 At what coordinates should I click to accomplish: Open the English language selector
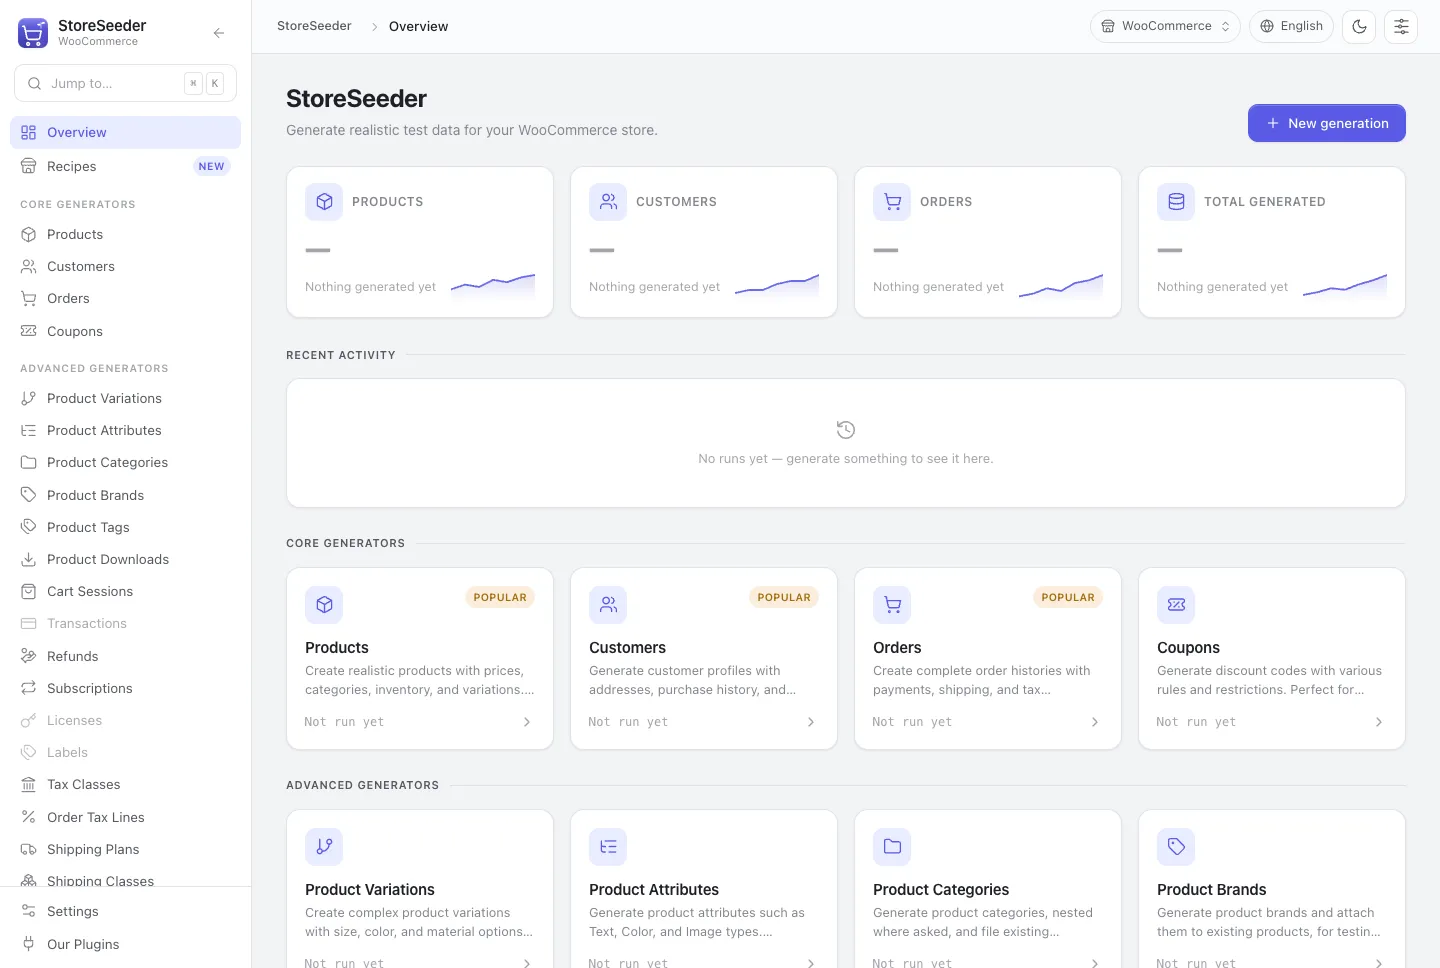(x=1291, y=26)
